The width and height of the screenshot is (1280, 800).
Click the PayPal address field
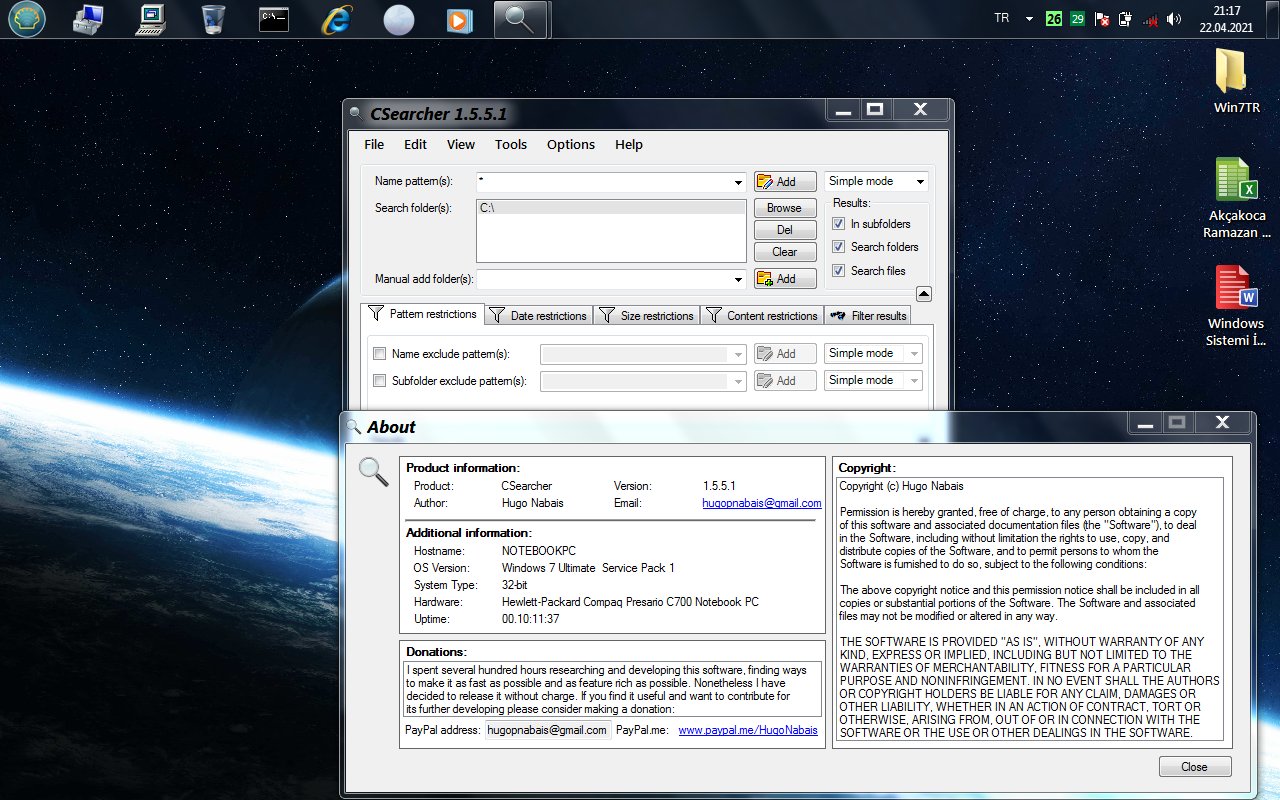click(548, 730)
